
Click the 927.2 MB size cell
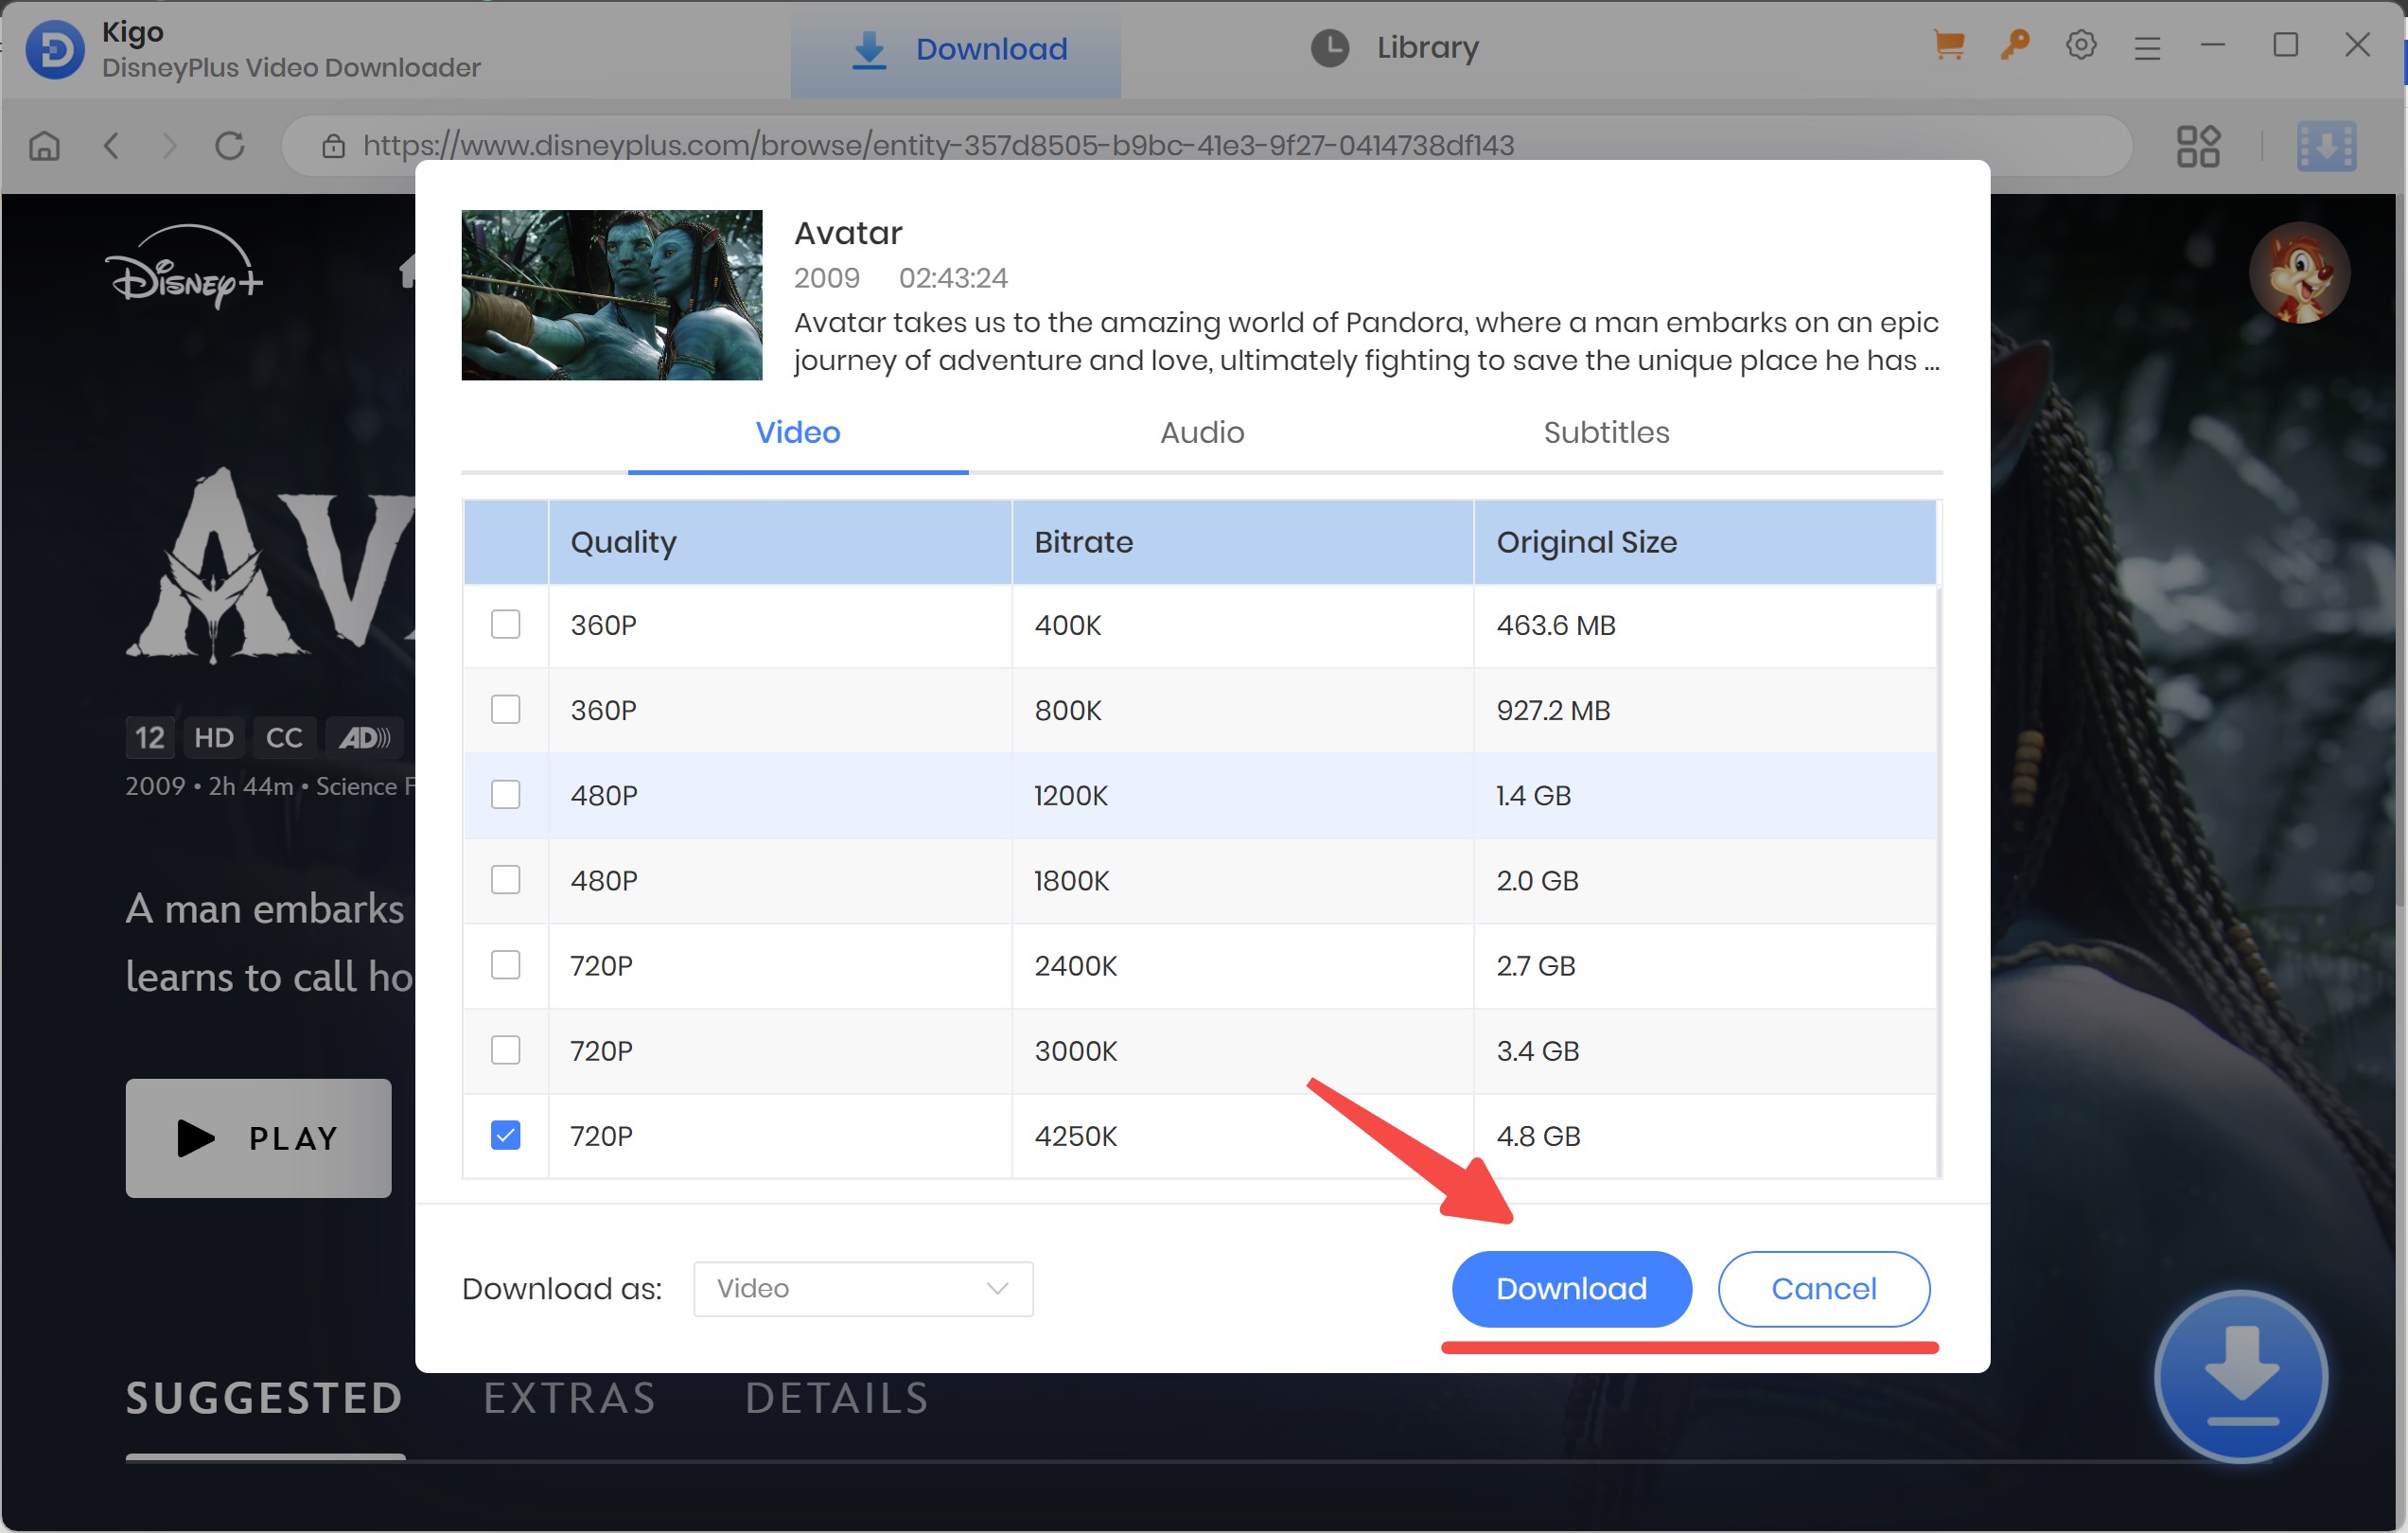tap(1705, 710)
